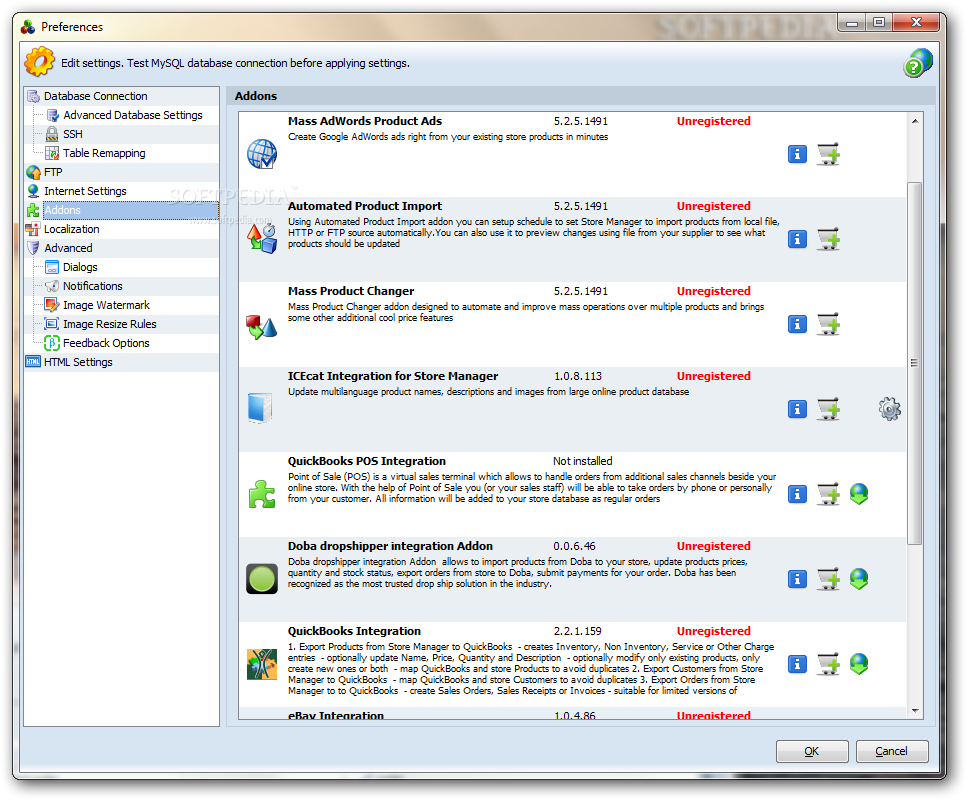967x800 pixels.
Task: Click the addons list scrollbar thumb
Action: click(915, 363)
